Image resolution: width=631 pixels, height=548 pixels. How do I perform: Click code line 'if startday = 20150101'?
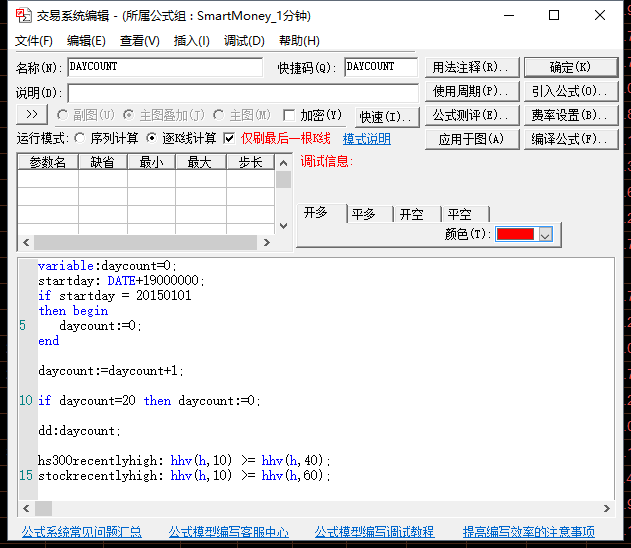pos(115,296)
